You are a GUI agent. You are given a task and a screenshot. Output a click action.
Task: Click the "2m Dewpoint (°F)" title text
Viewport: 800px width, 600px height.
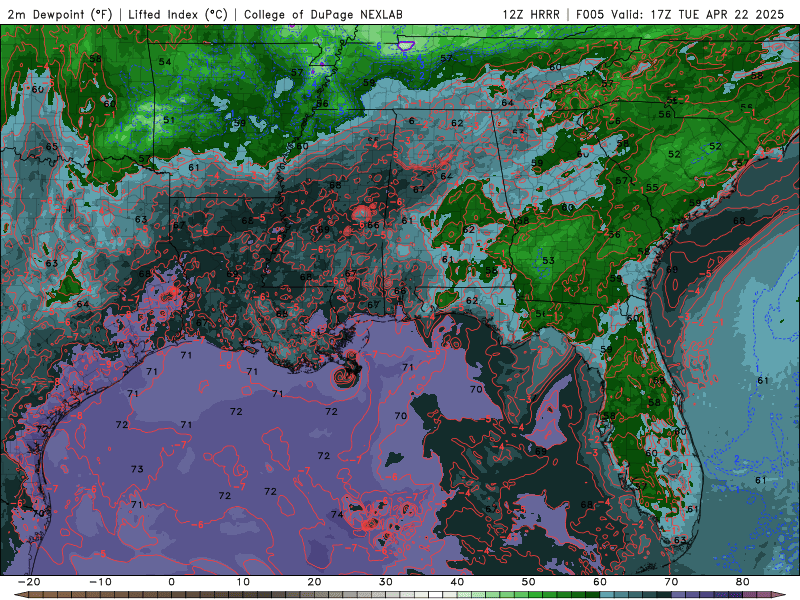coord(60,14)
